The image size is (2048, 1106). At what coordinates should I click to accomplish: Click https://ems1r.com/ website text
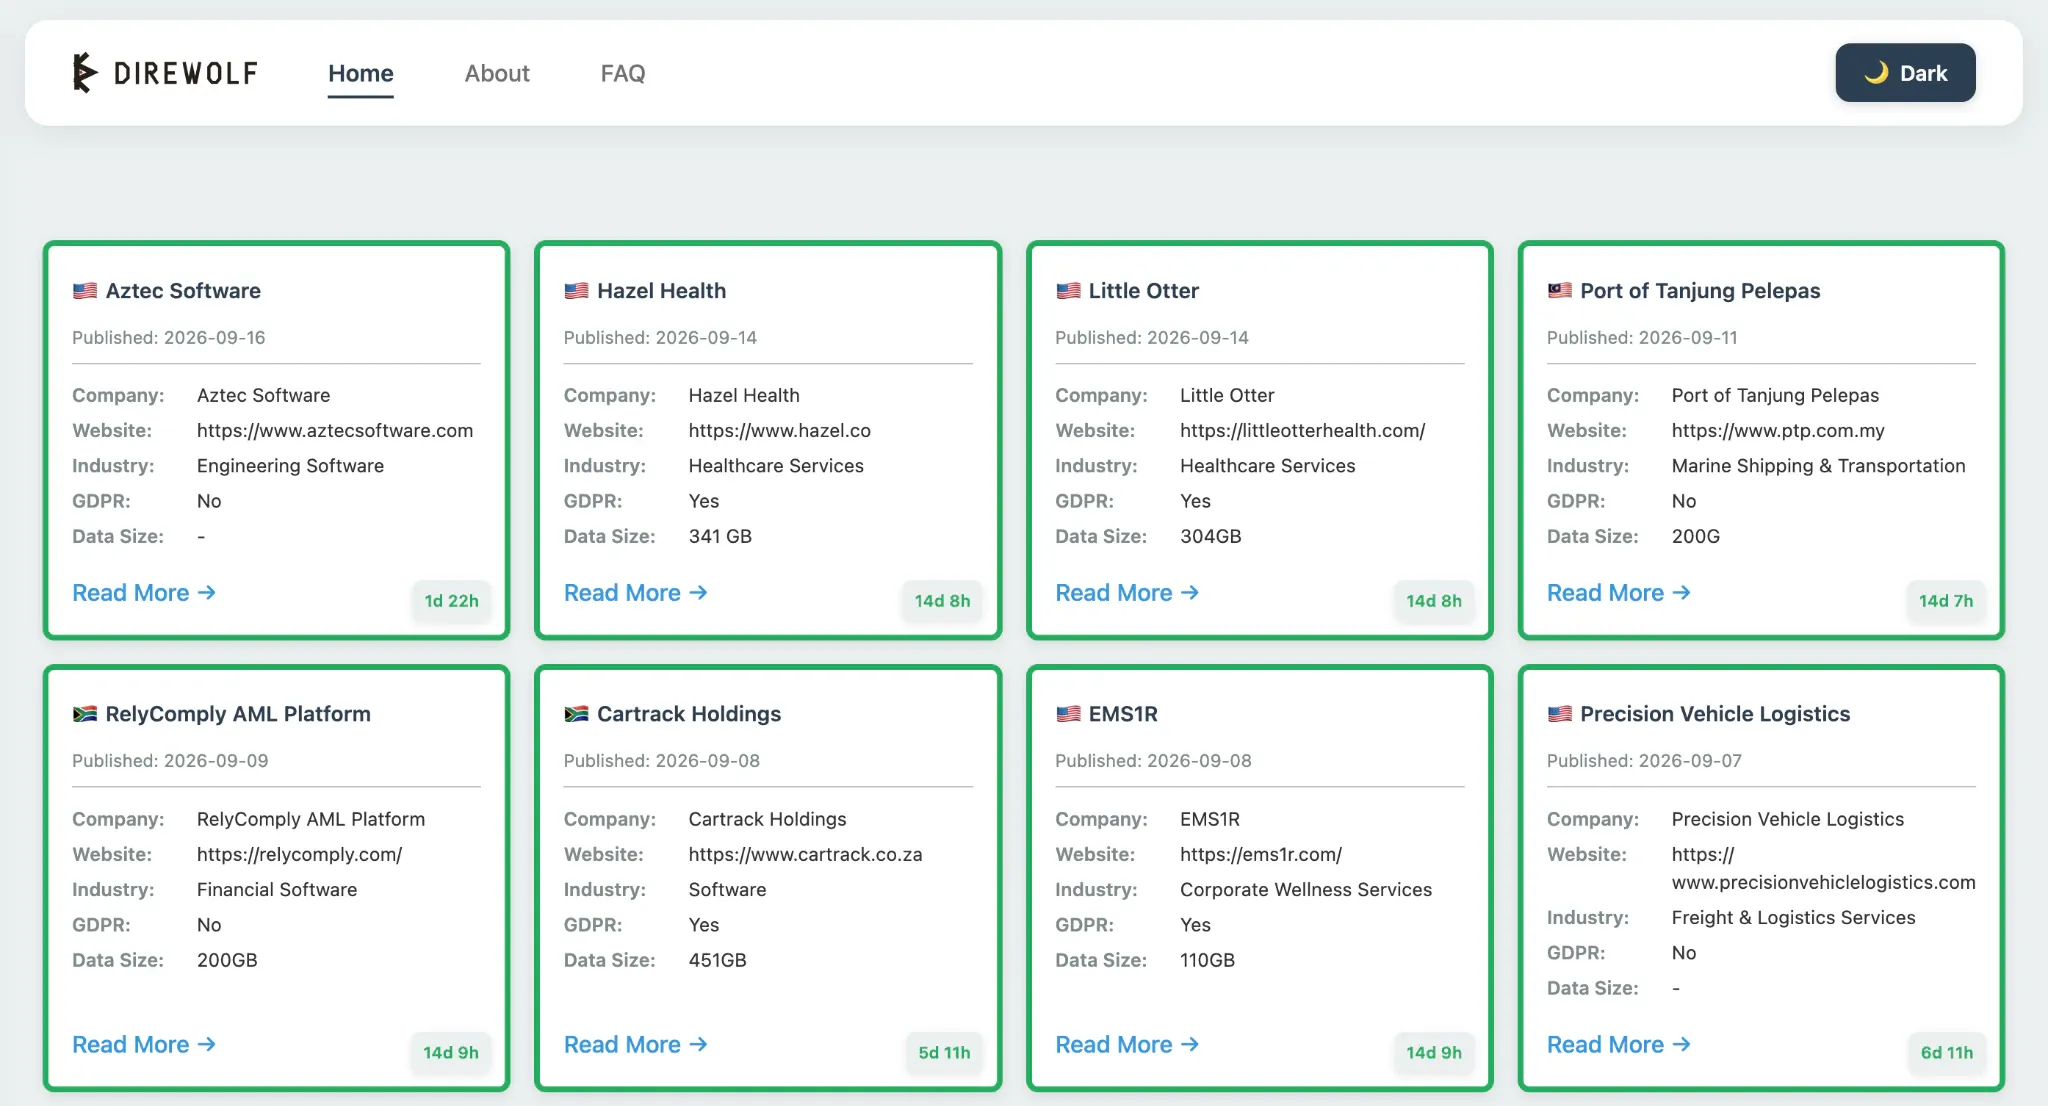pyautogui.click(x=1261, y=855)
